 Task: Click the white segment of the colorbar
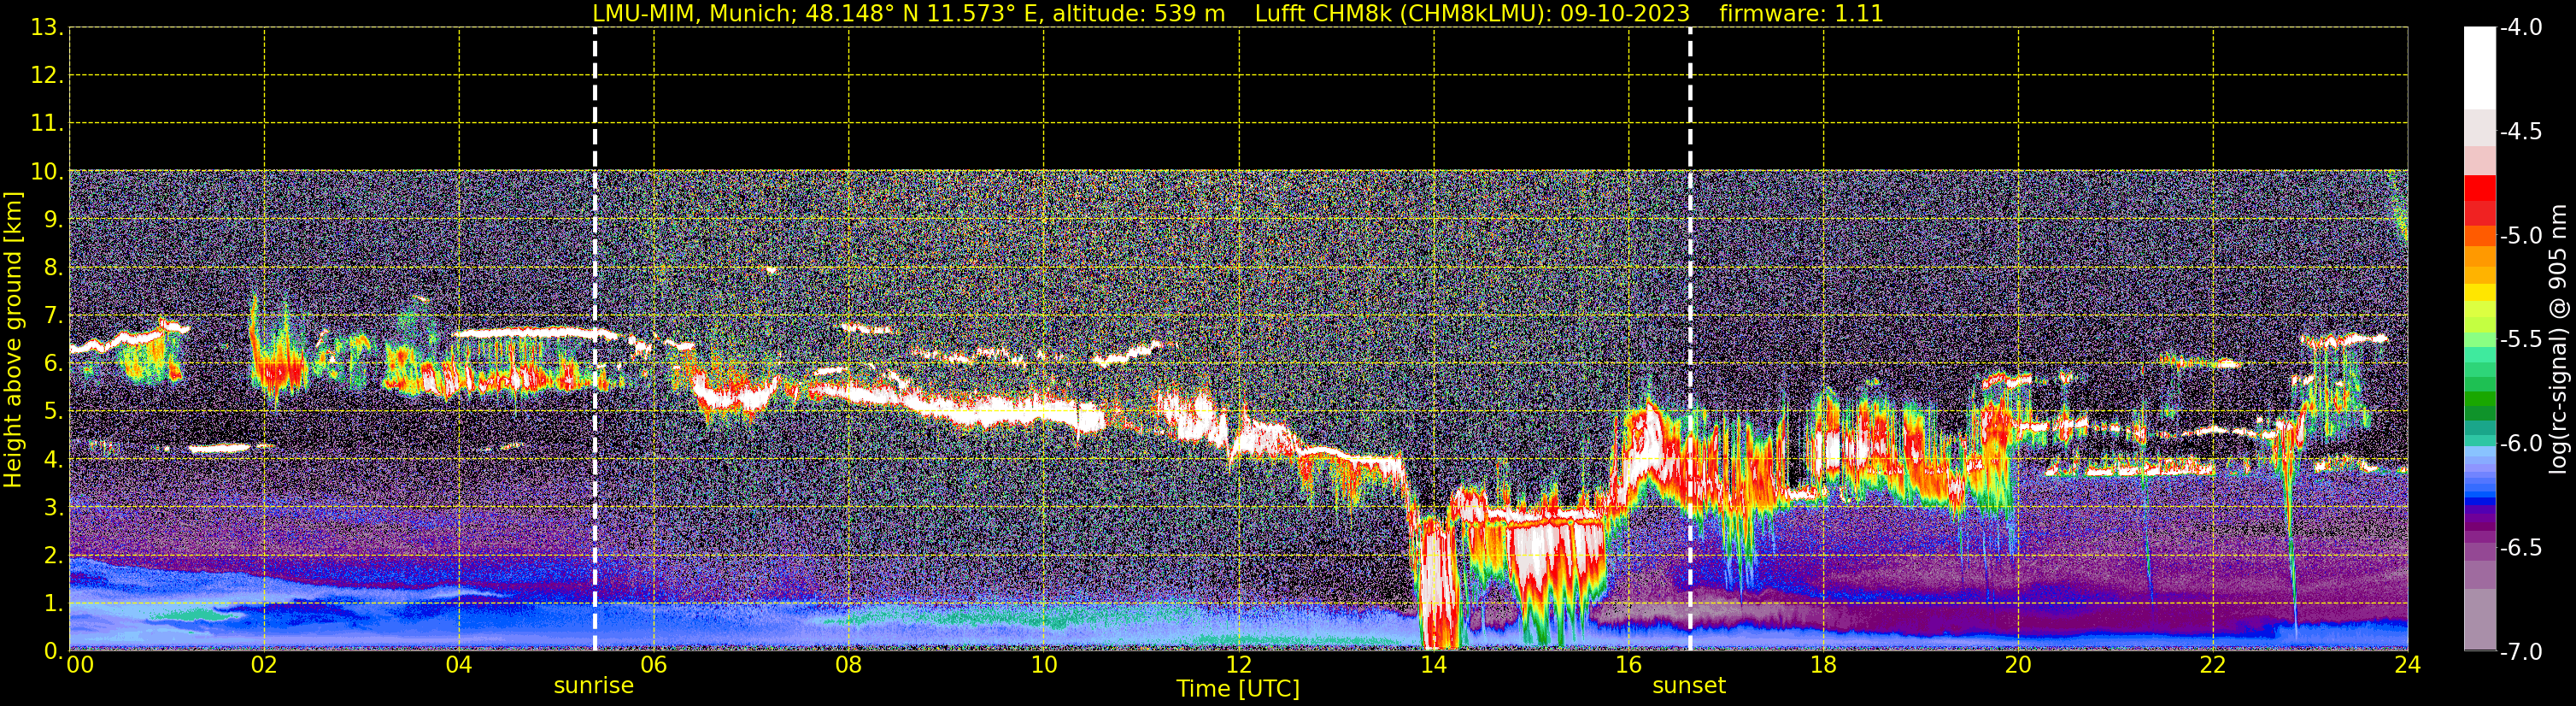click(x=2480, y=68)
